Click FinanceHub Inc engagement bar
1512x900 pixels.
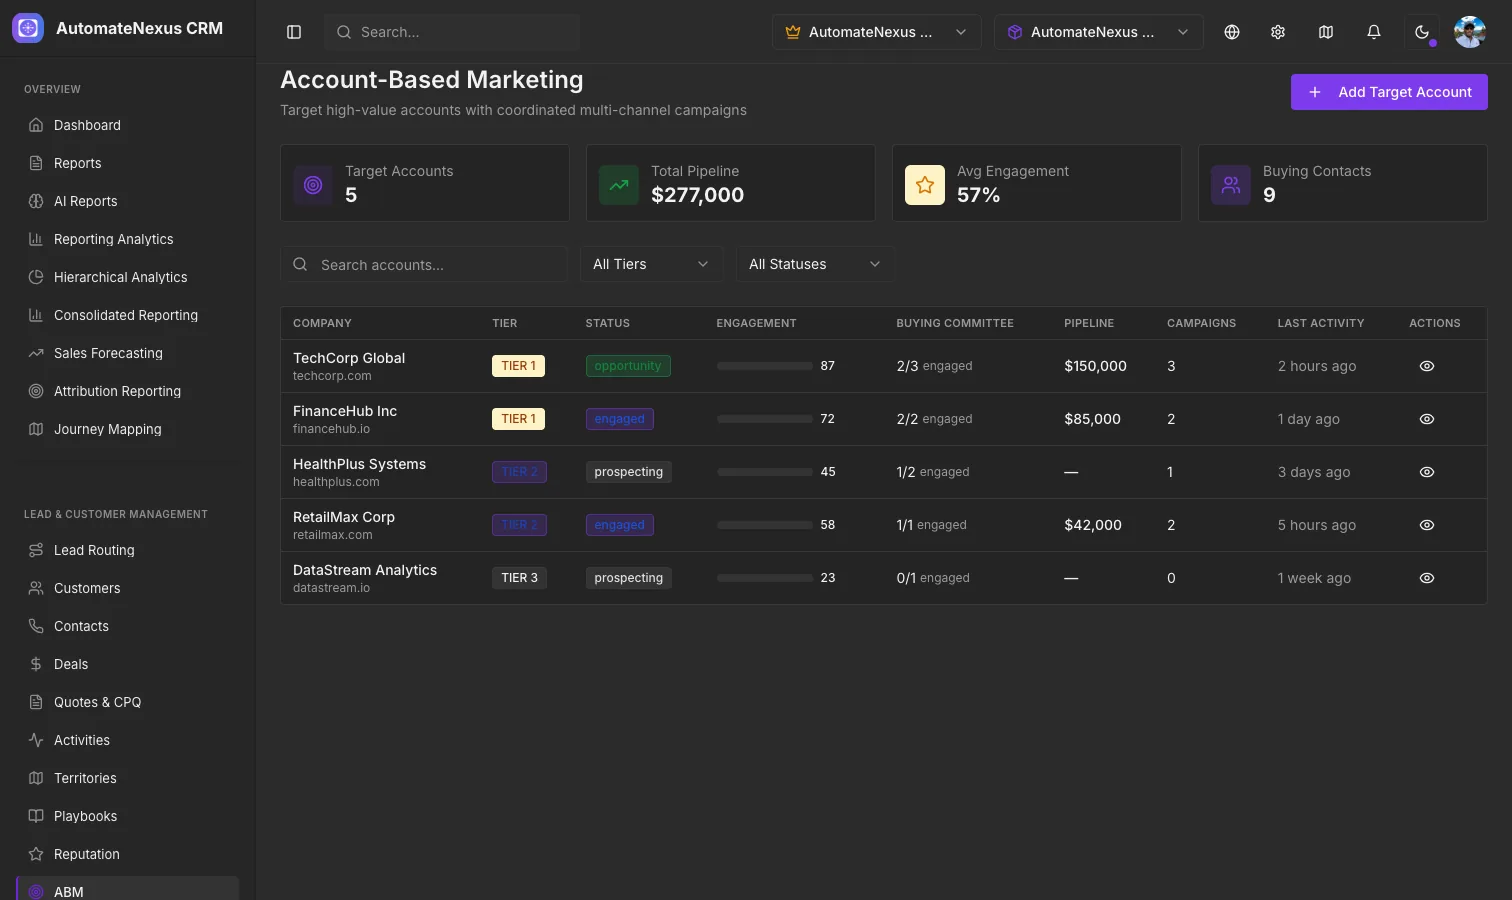tap(765, 419)
